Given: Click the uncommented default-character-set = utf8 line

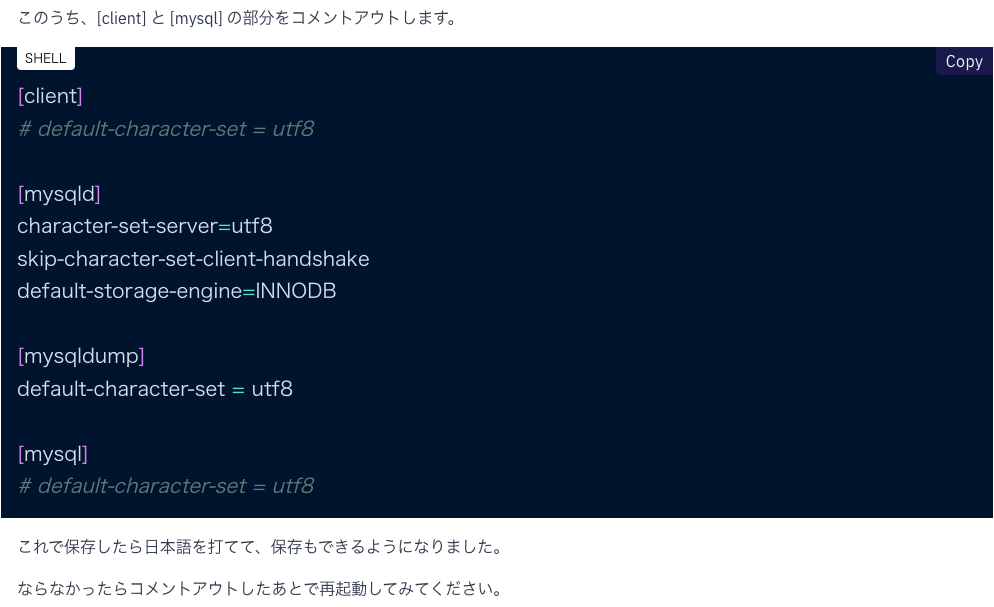Looking at the screenshot, I should click(x=155, y=389).
